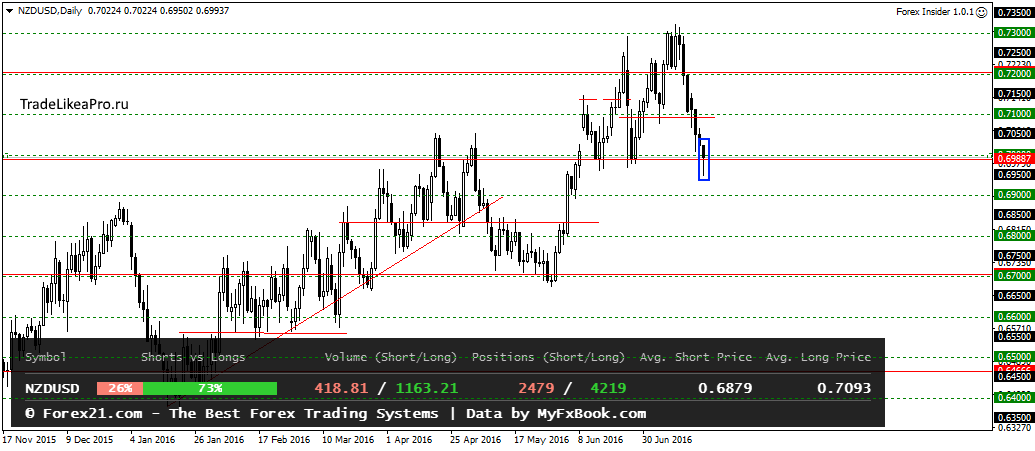Click the red 26% shorts bar

pyautogui.click(x=119, y=388)
